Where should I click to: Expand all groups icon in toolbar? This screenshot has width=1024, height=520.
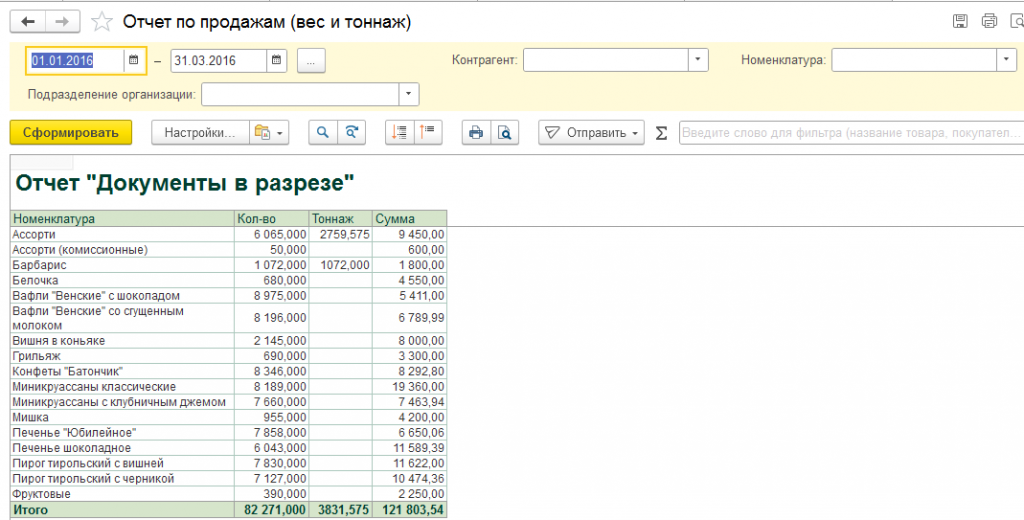[399, 133]
